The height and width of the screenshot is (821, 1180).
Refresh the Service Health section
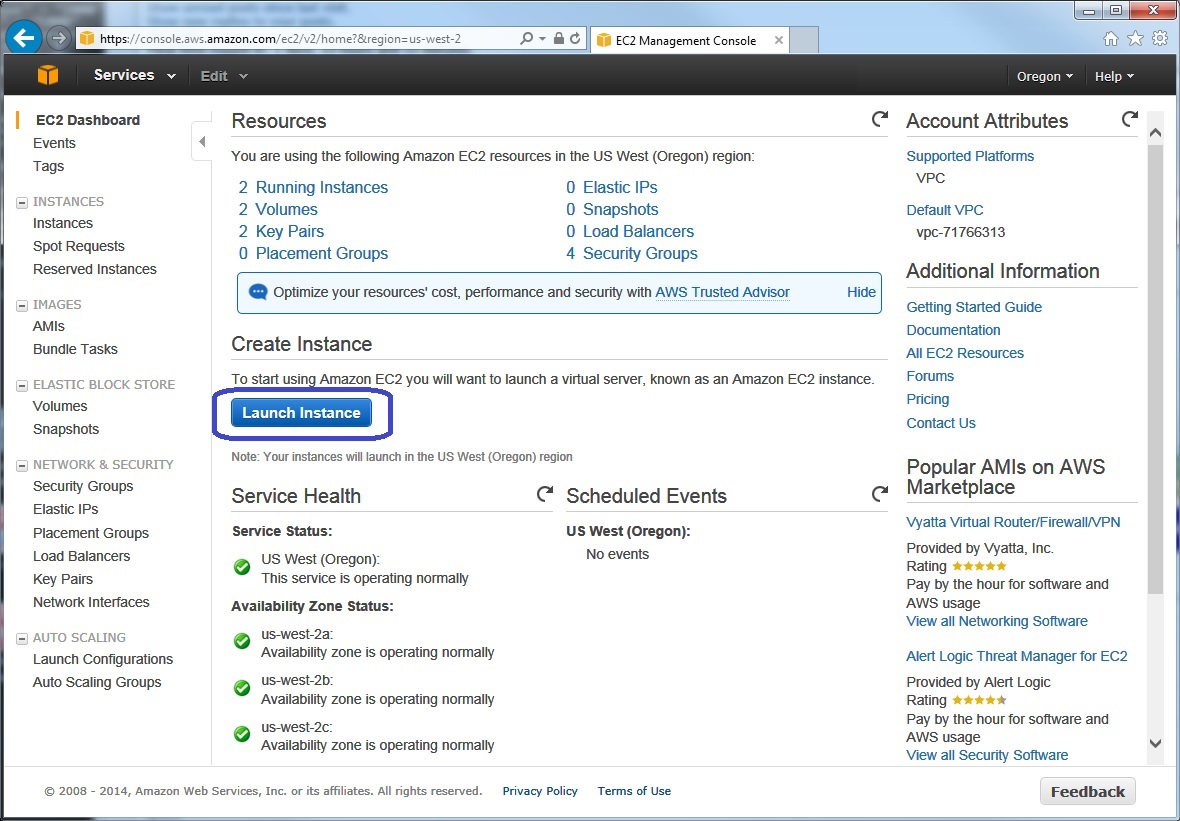point(544,494)
